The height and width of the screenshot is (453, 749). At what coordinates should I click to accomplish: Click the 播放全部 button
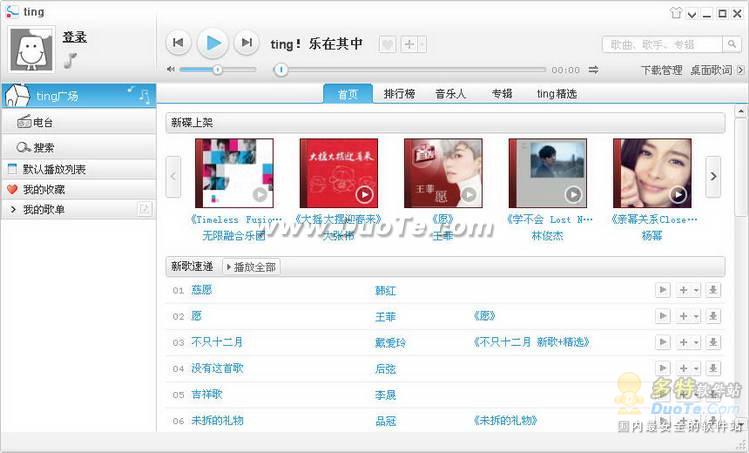tap(251, 267)
